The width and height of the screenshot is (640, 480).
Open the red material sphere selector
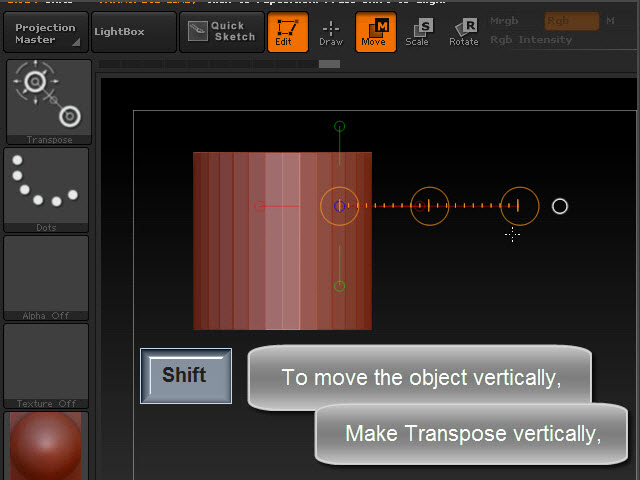click(46, 446)
